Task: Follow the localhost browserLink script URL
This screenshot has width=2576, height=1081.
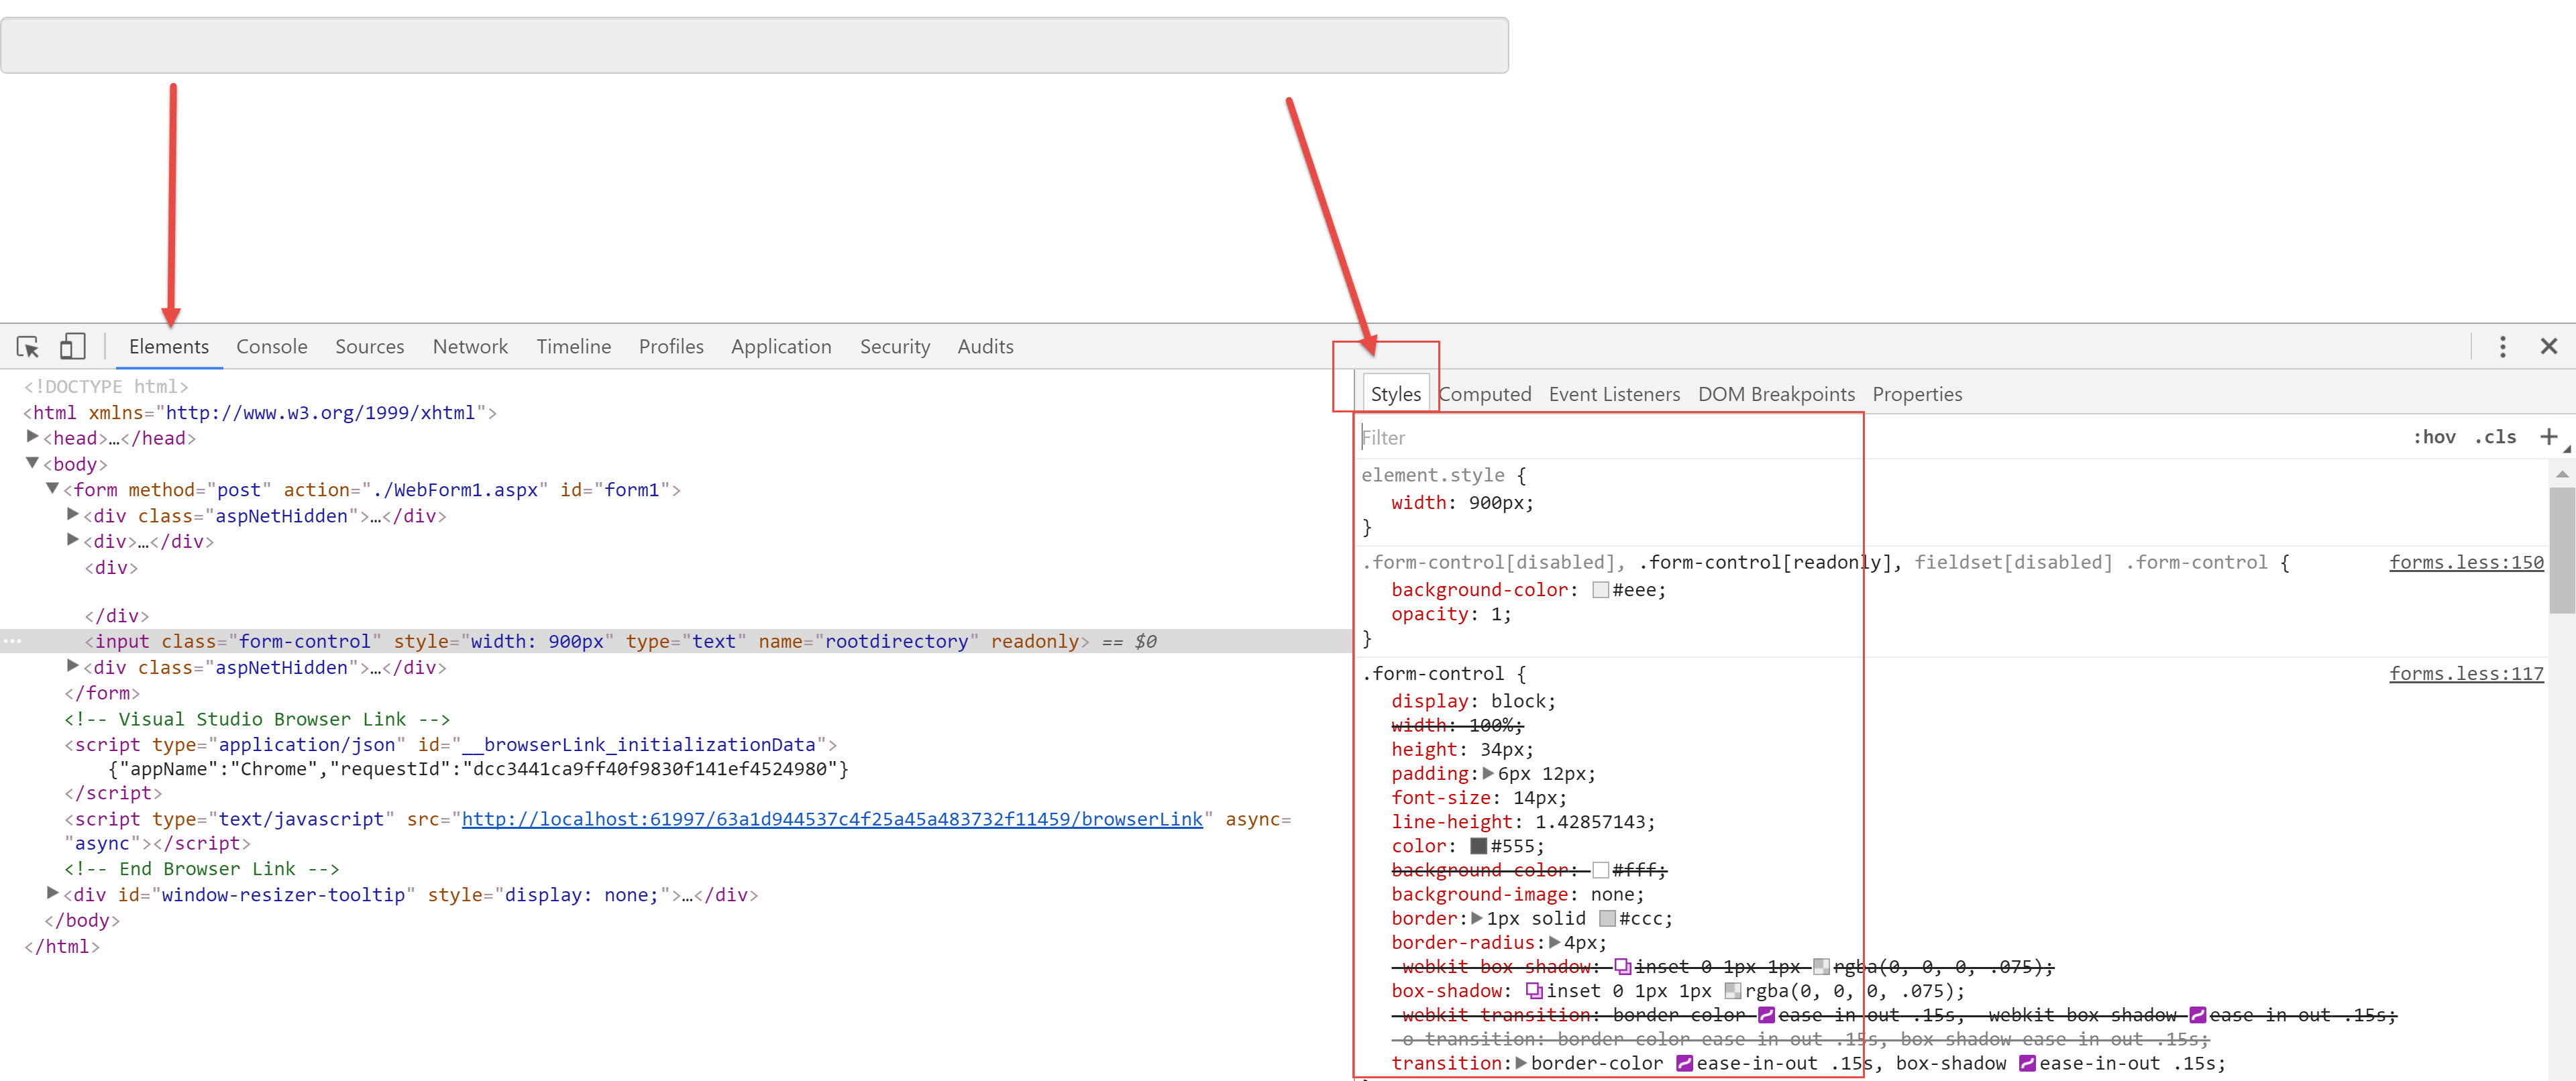Action: [x=831, y=819]
